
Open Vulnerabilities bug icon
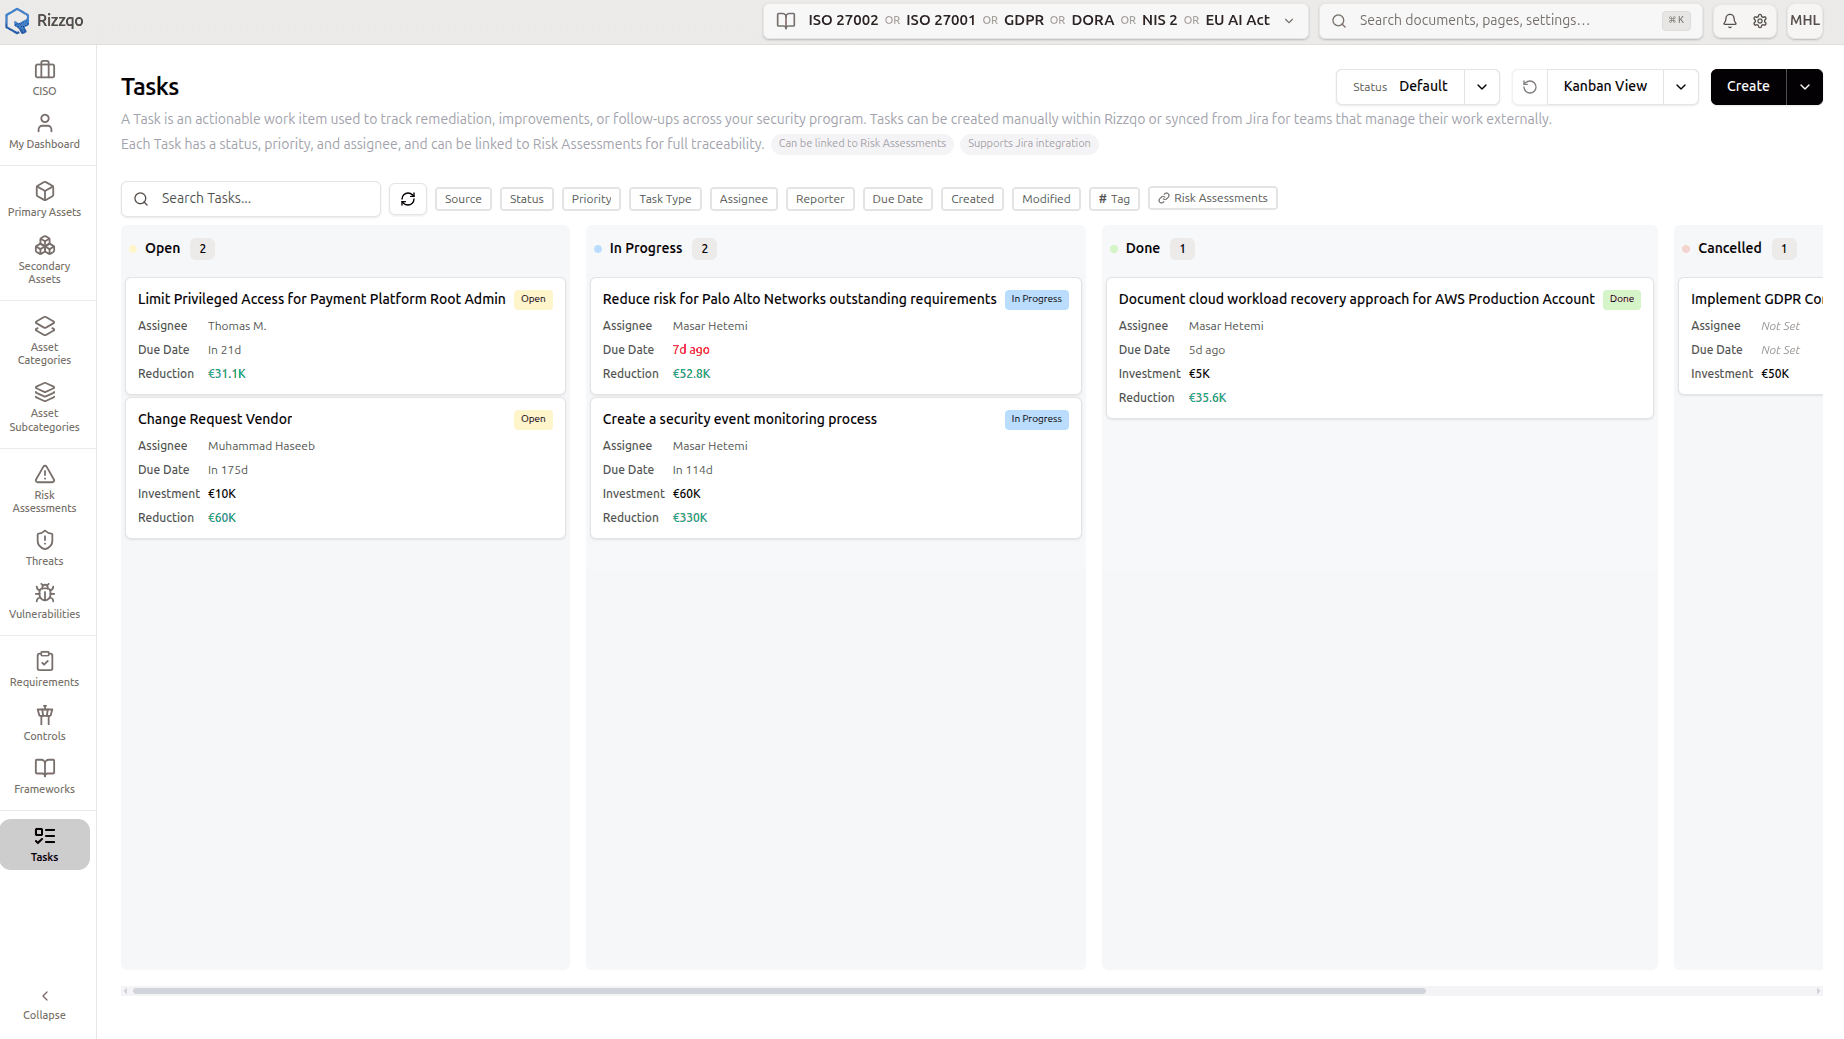[x=45, y=593]
